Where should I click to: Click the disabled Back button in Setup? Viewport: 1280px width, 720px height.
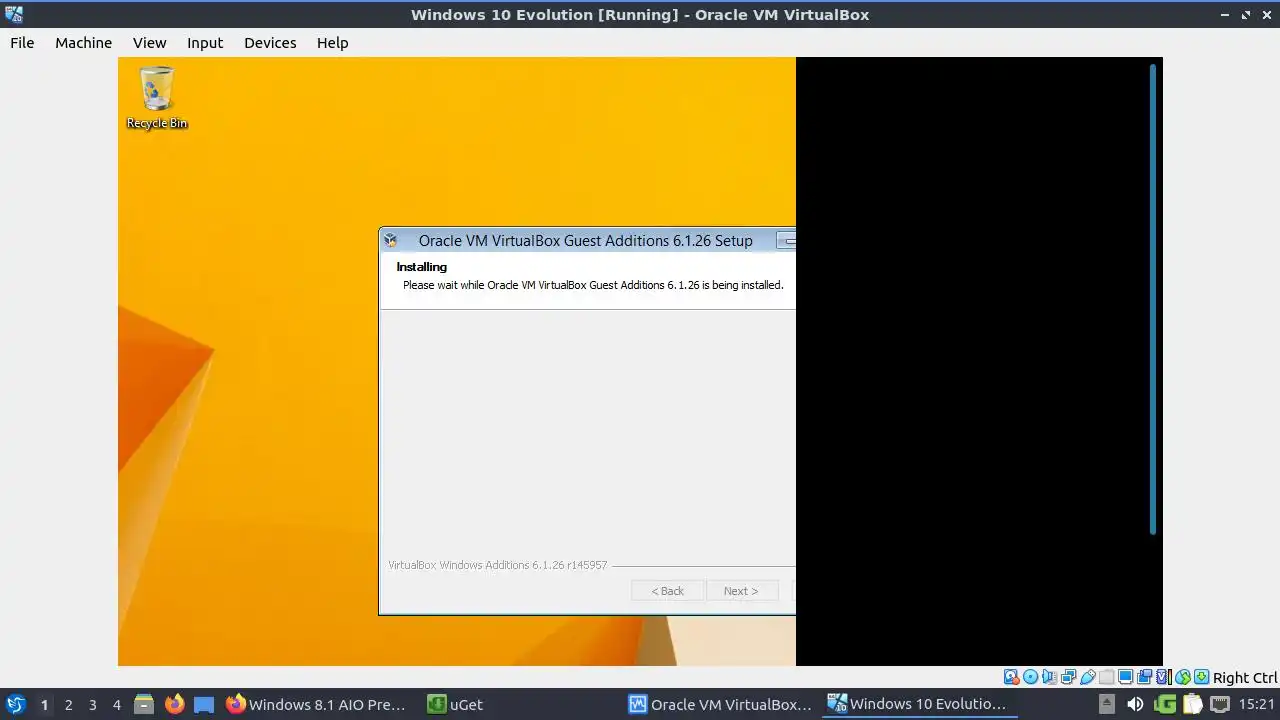pos(667,591)
